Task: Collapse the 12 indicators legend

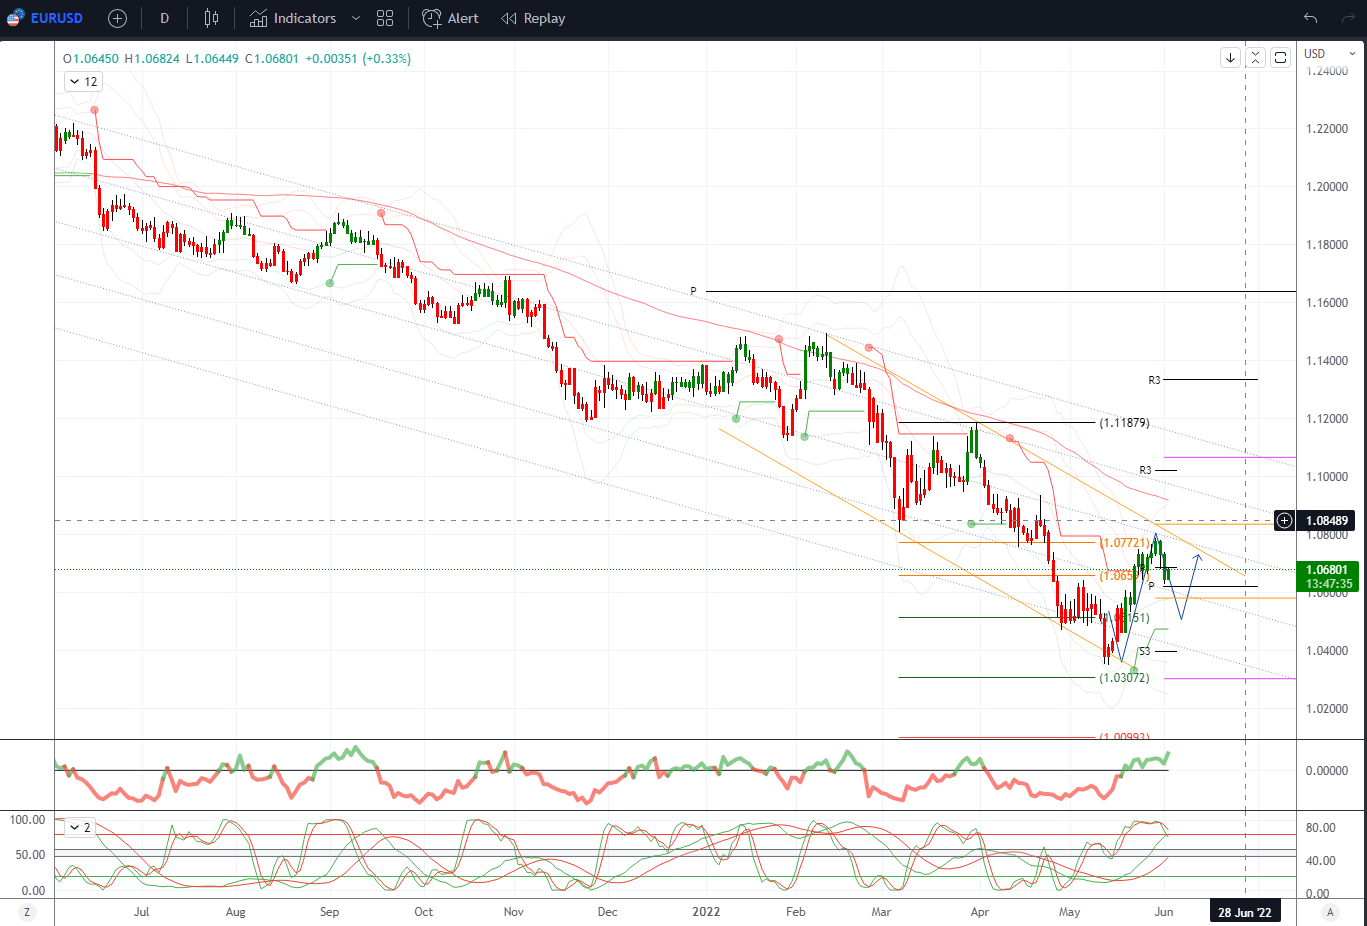Action: tap(83, 82)
